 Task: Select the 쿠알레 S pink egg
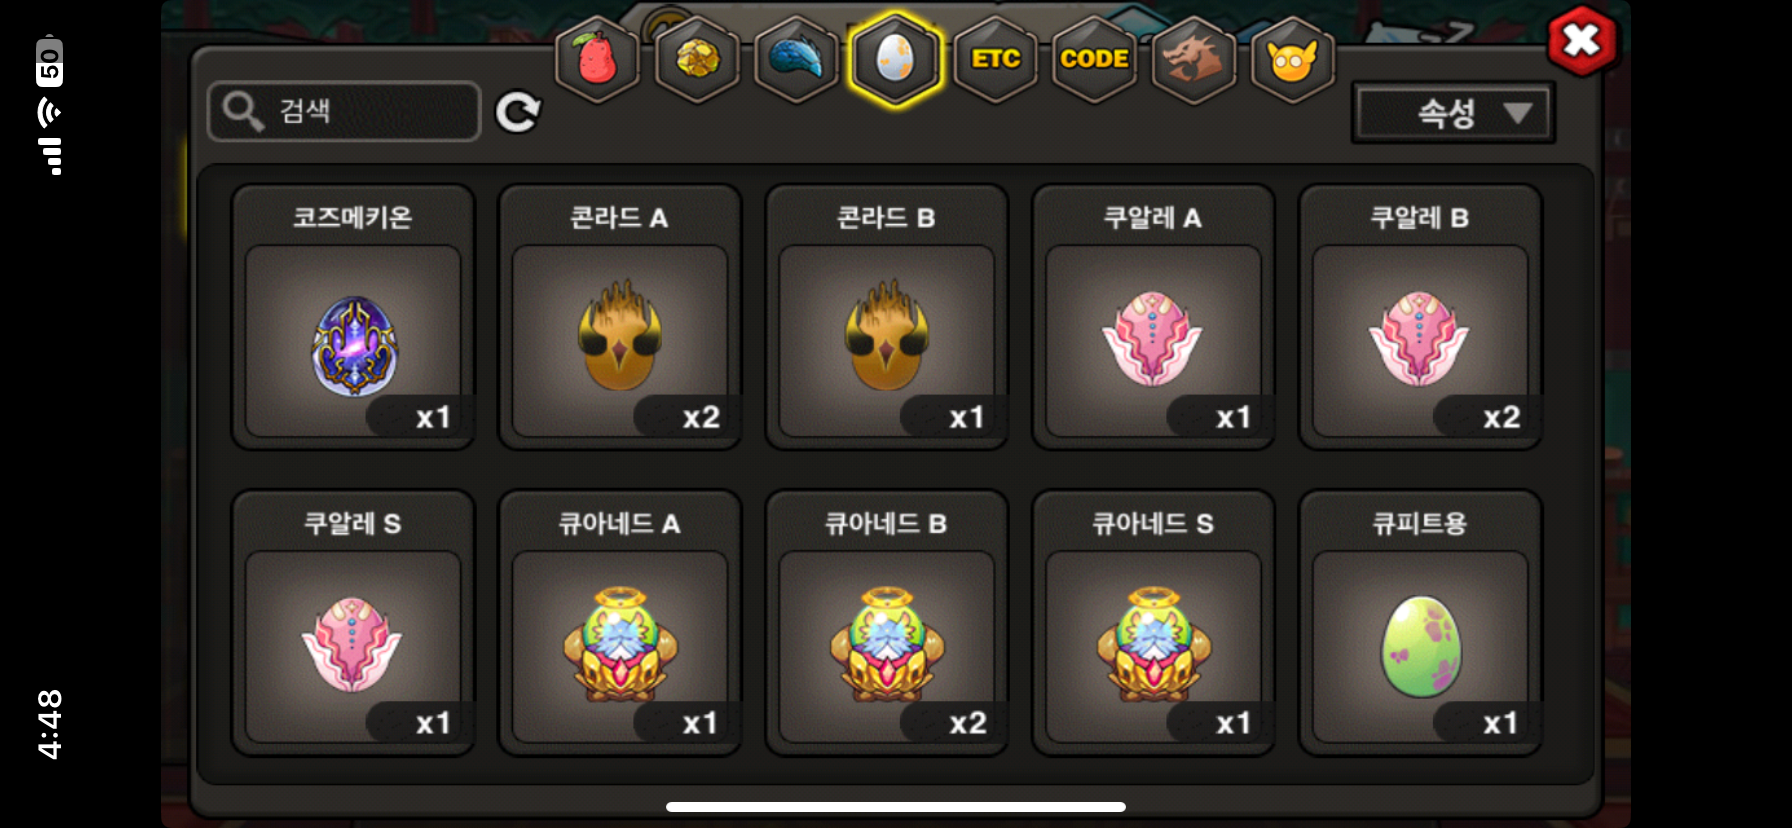tap(353, 622)
